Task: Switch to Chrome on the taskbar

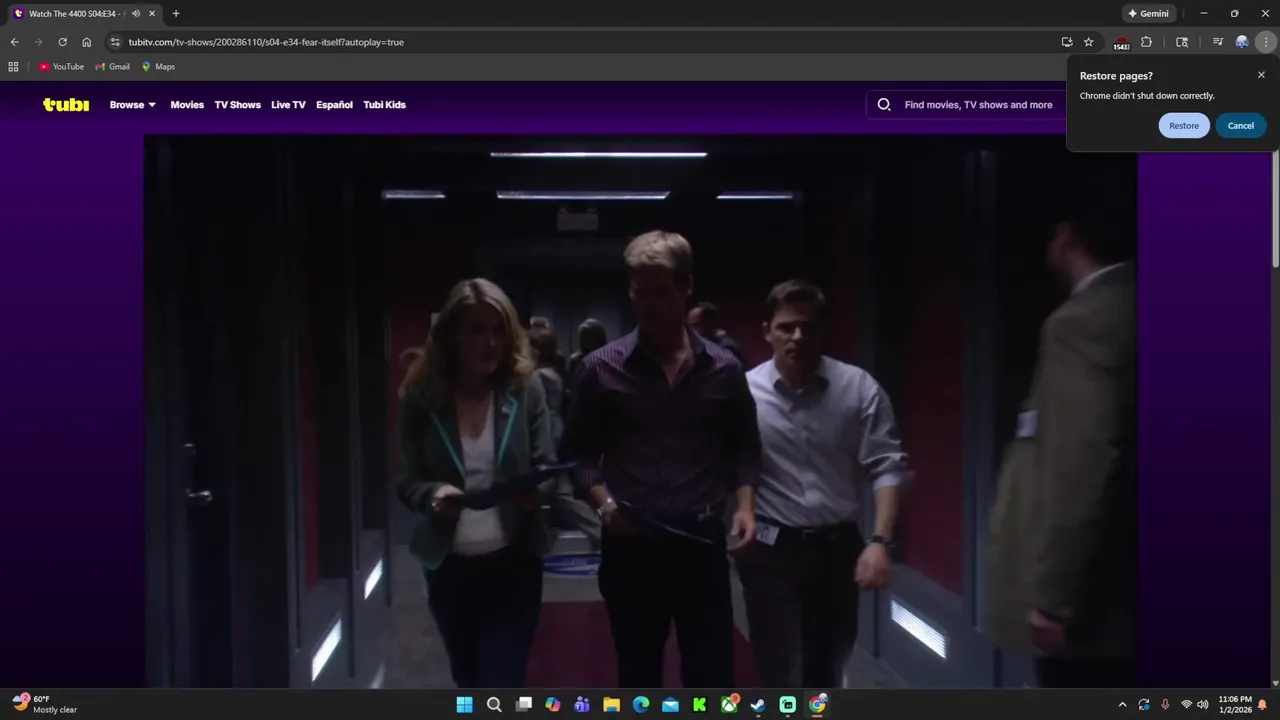Action: point(817,705)
